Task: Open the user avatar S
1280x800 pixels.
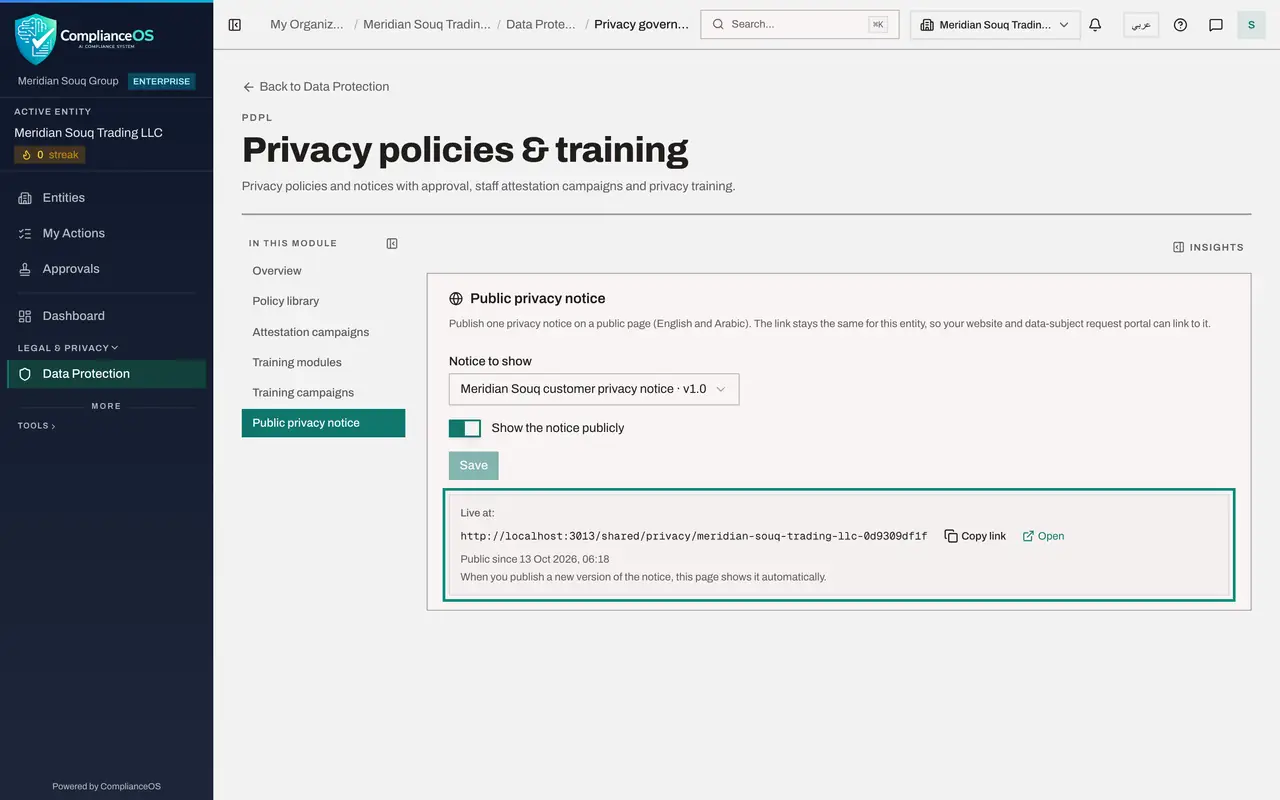Action: (x=1251, y=25)
